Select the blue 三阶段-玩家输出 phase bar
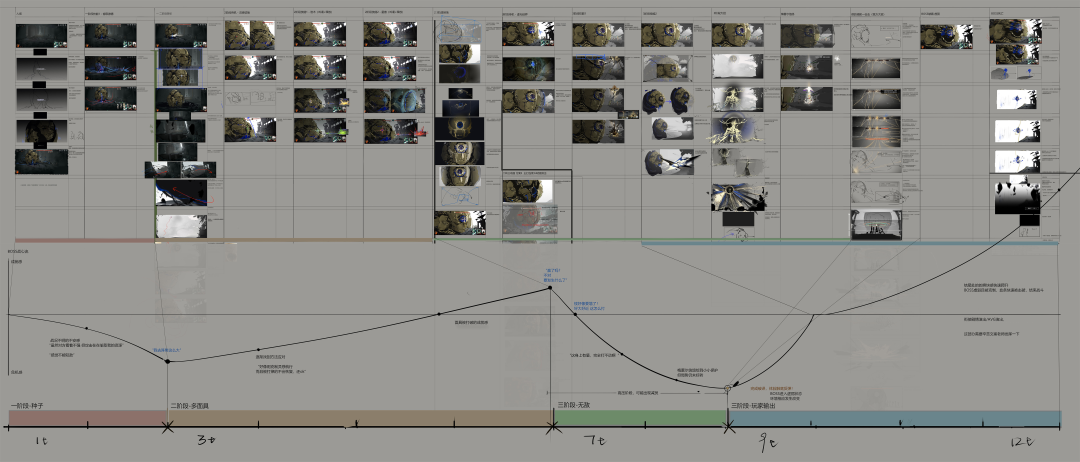 coord(894,419)
